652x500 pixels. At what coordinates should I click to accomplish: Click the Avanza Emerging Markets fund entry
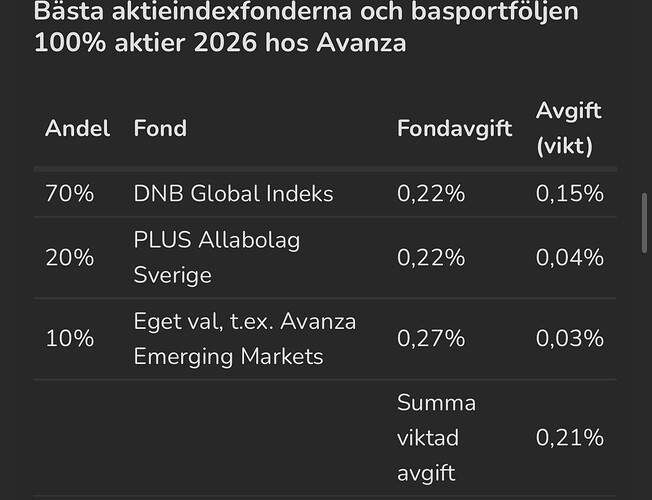pos(245,338)
